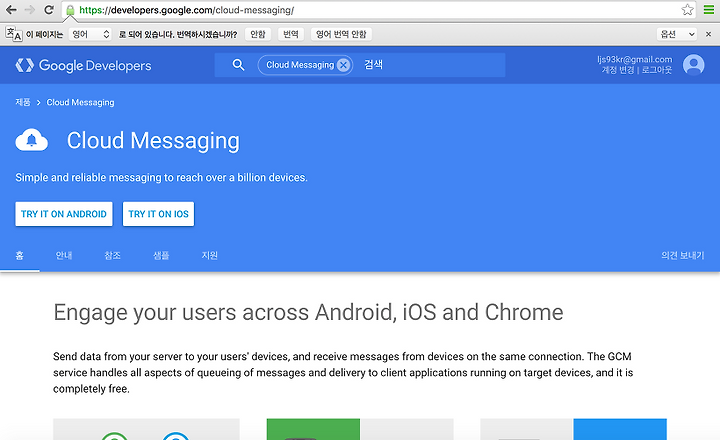This screenshot has width=720, height=440.
Task: Open the 옵션 options dropdown
Action: pyautogui.click(x=677, y=34)
